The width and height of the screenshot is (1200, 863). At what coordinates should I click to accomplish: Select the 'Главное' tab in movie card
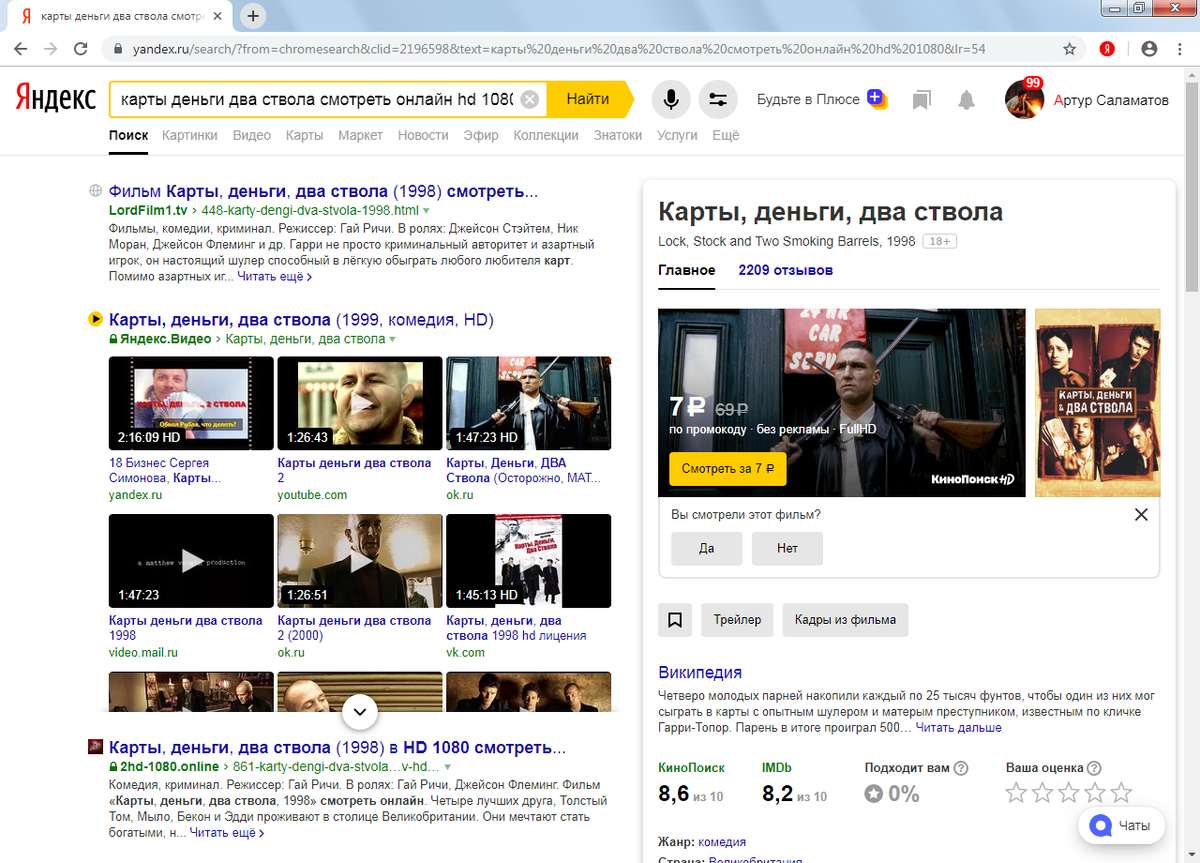[686, 270]
